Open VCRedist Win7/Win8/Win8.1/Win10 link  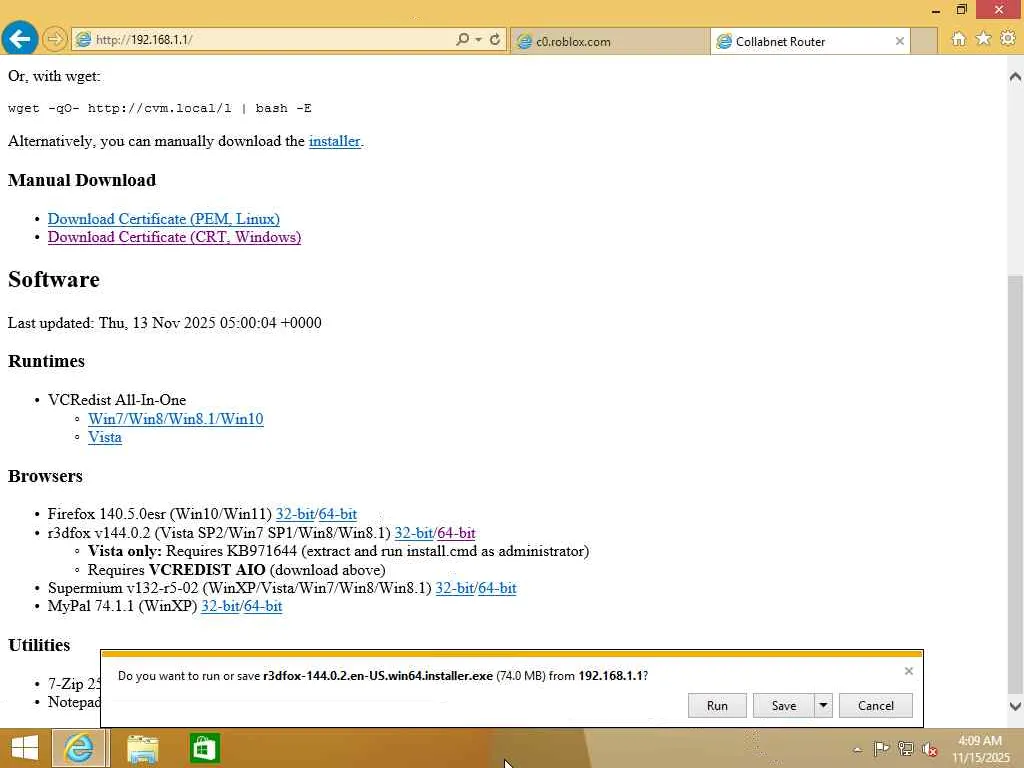(x=176, y=419)
